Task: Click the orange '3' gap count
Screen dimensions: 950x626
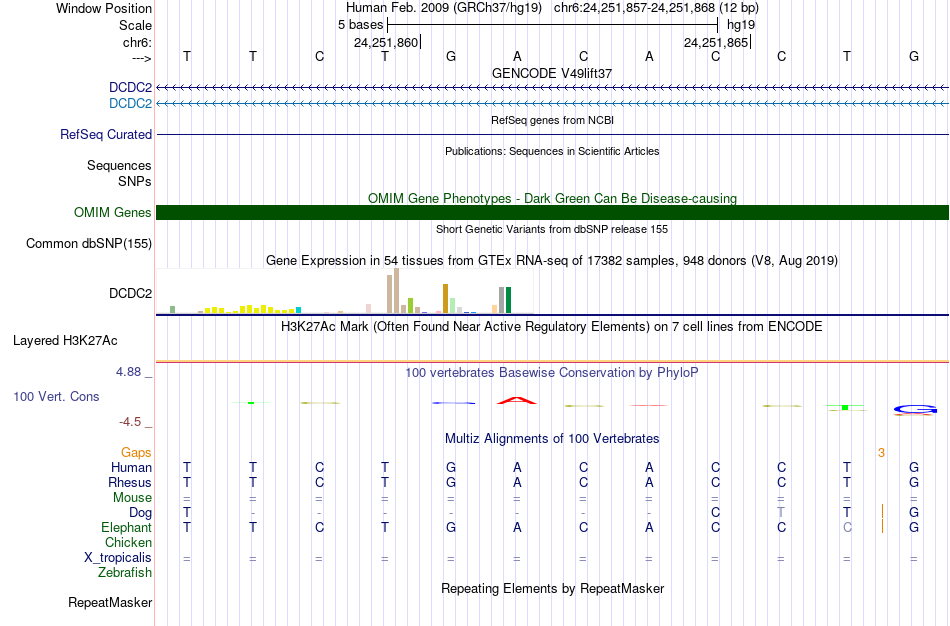Action: [x=882, y=453]
